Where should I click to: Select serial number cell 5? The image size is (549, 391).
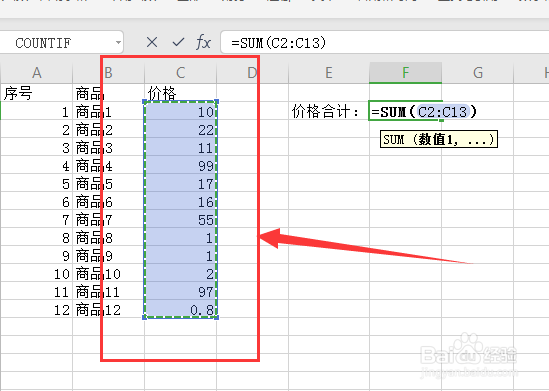pos(36,184)
